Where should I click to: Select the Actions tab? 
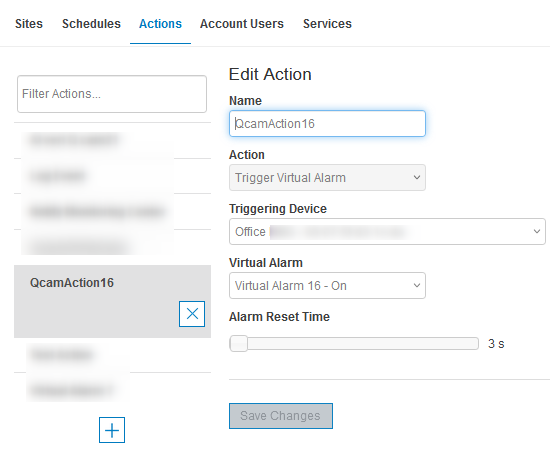[x=160, y=24]
